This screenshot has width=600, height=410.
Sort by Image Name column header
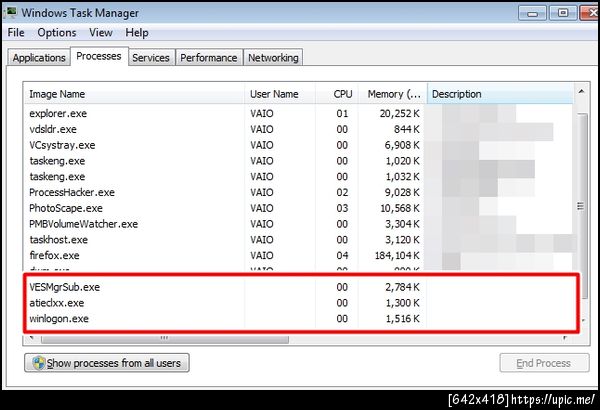[x=134, y=94]
